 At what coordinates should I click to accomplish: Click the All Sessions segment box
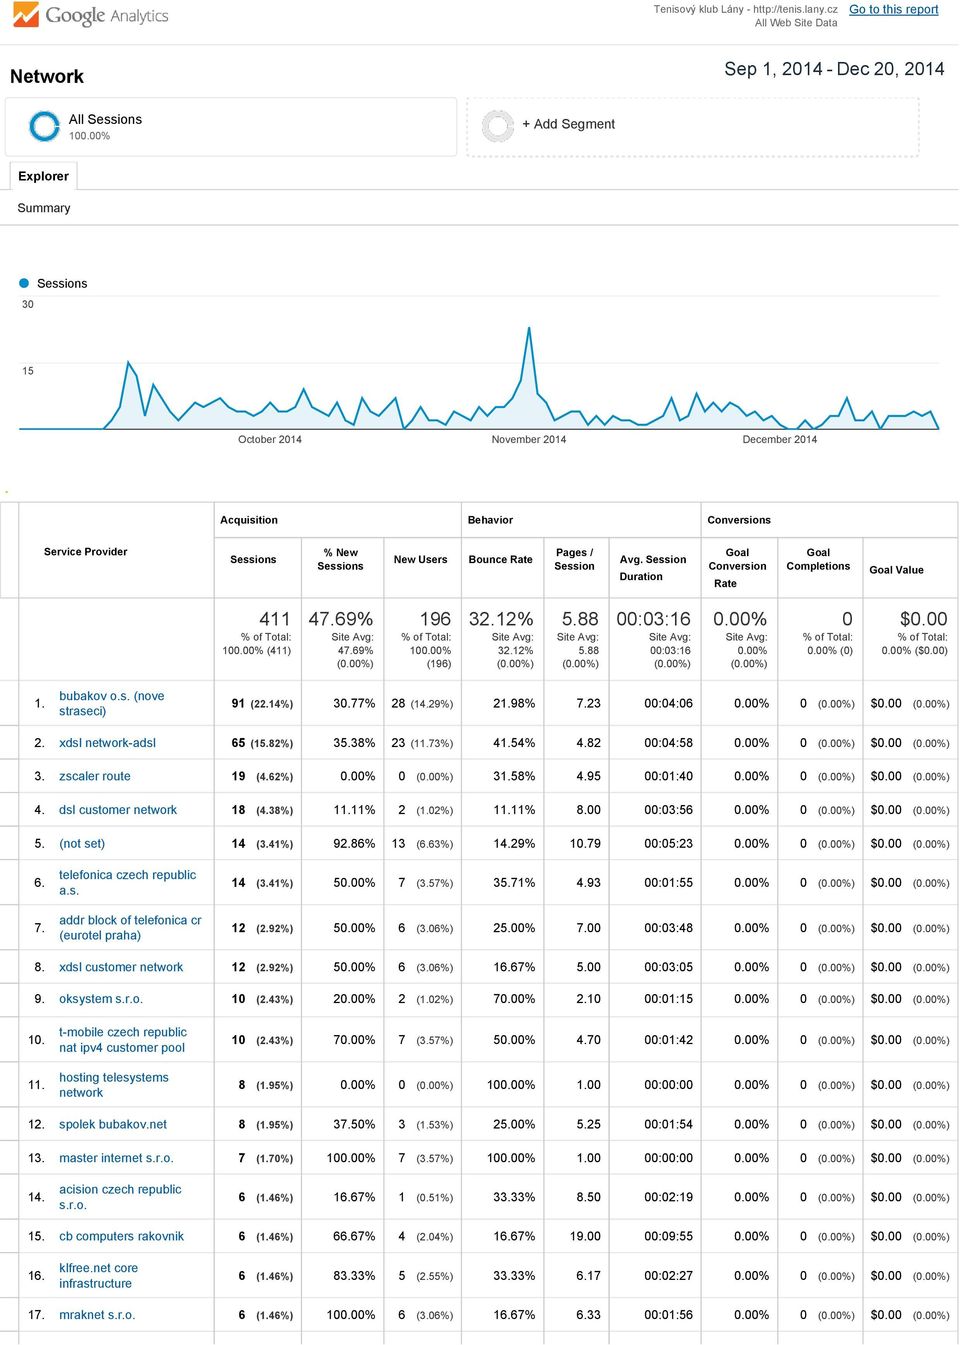click(231, 127)
